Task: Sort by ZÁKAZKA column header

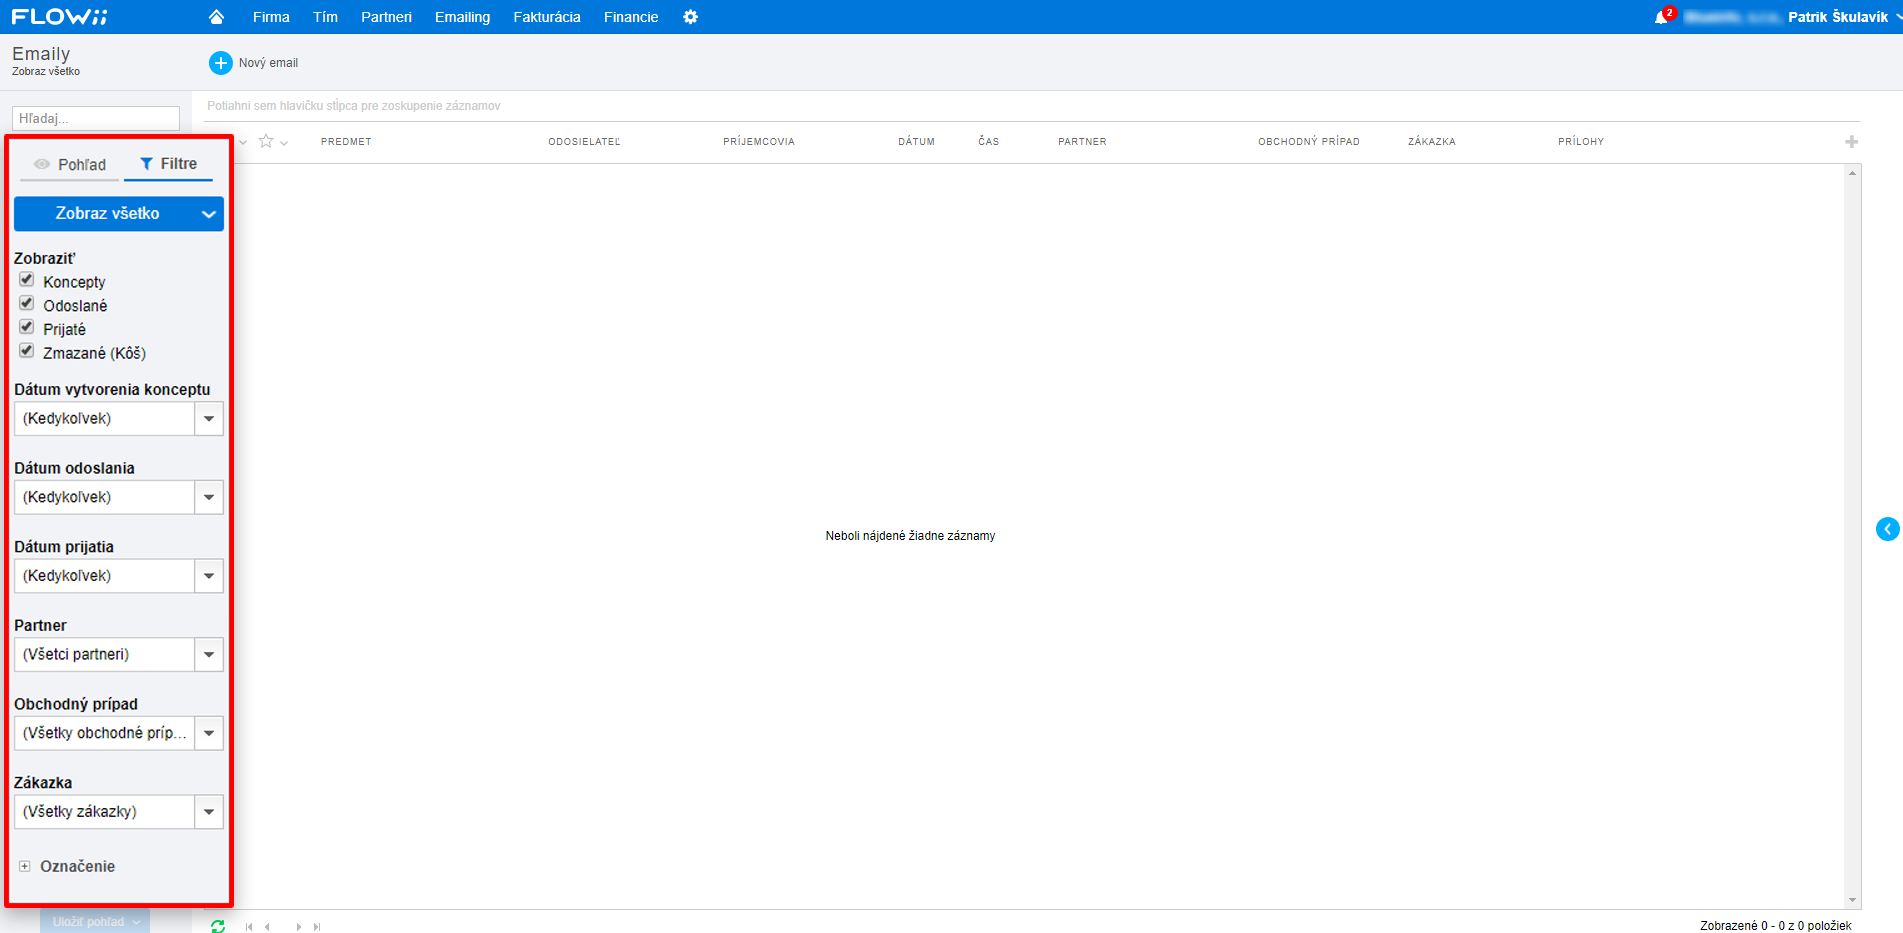Action: 1432,142
